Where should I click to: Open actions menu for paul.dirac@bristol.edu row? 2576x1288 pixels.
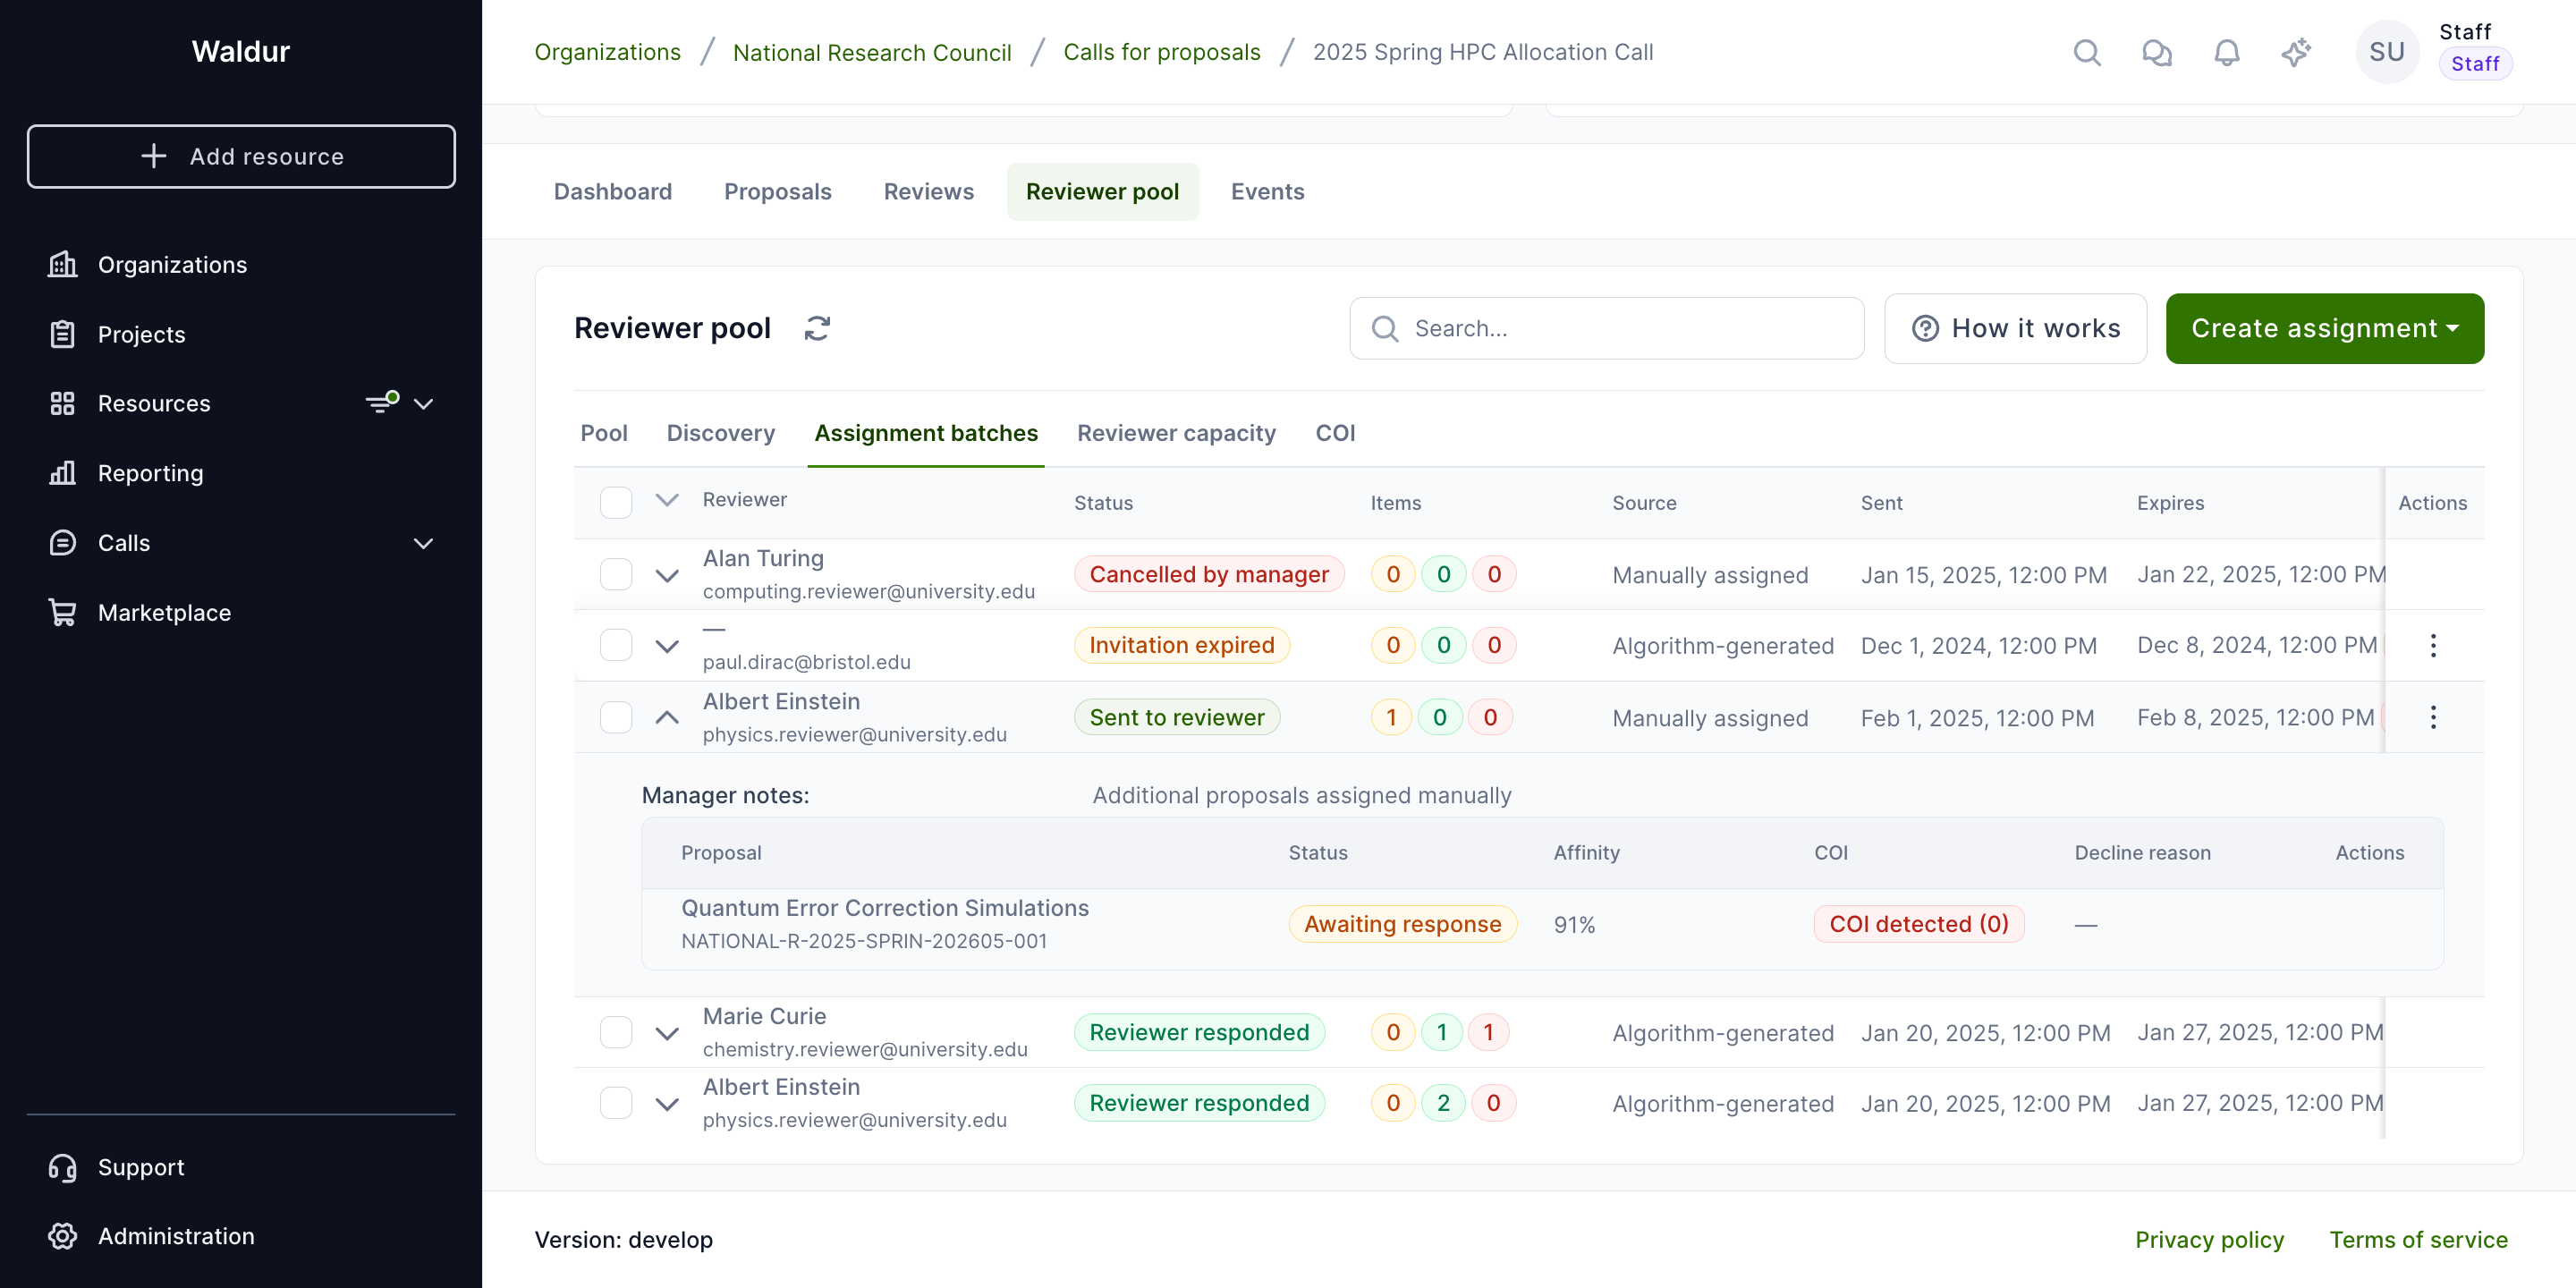2433,646
